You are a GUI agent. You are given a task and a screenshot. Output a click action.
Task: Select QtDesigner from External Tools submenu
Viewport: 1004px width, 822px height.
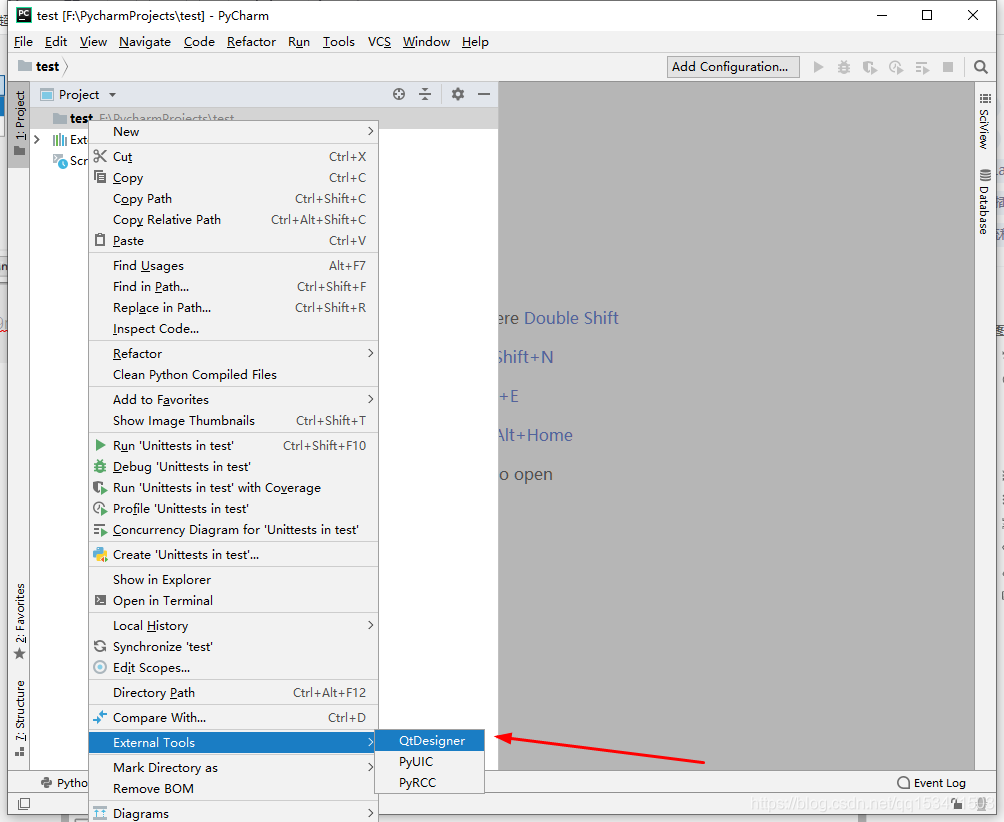[430, 741]
